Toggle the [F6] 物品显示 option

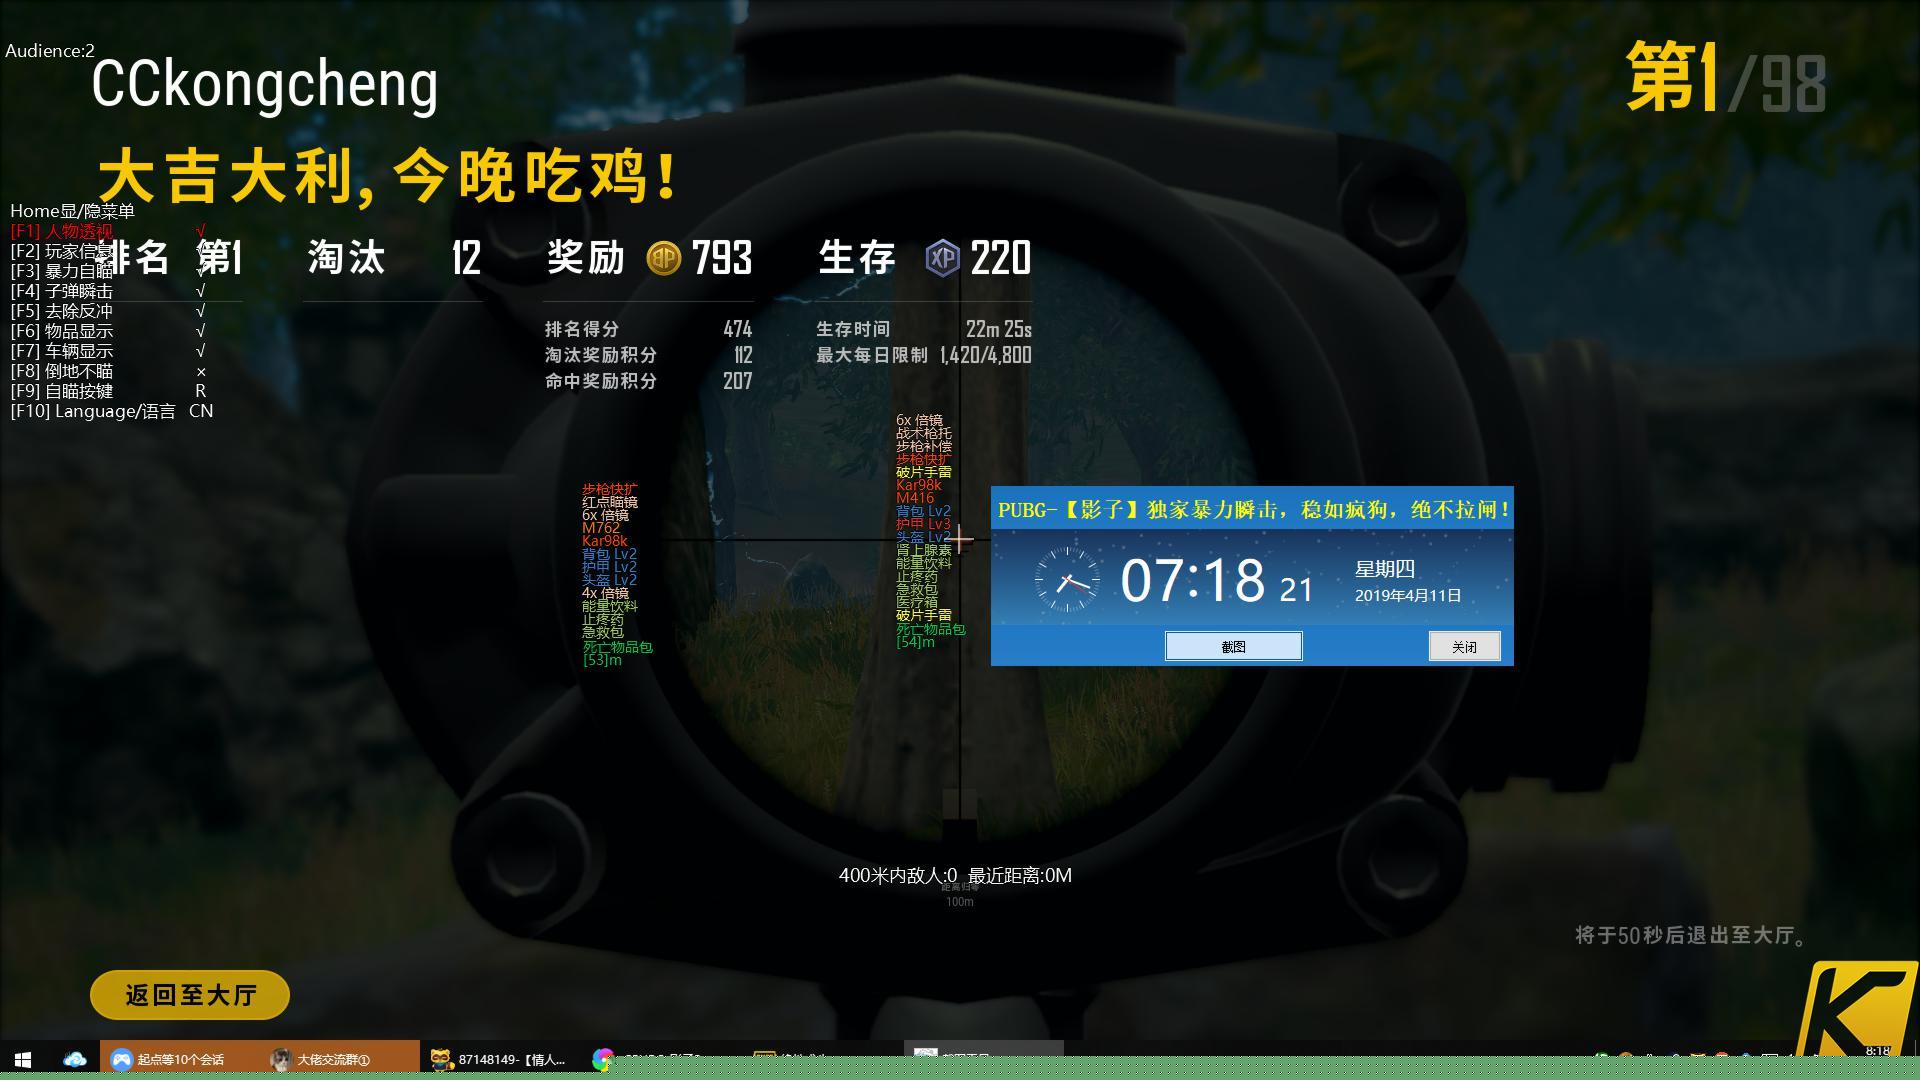point(108,331)
